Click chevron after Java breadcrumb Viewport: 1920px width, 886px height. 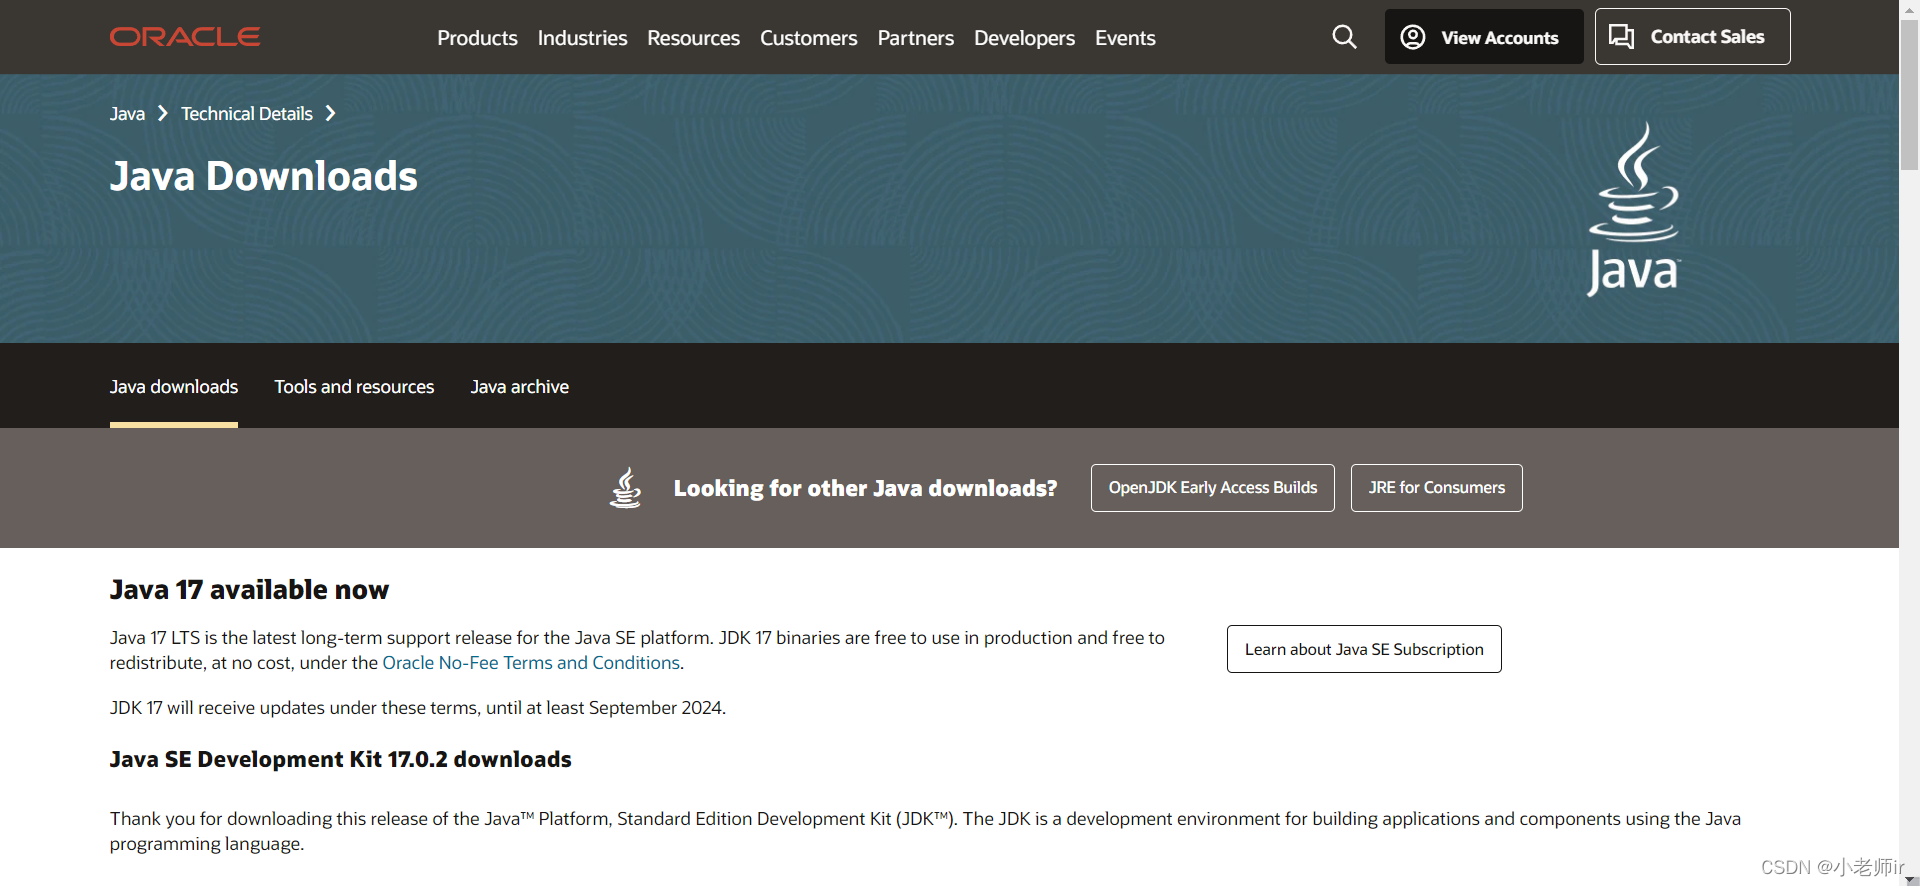tap(163, 114)
